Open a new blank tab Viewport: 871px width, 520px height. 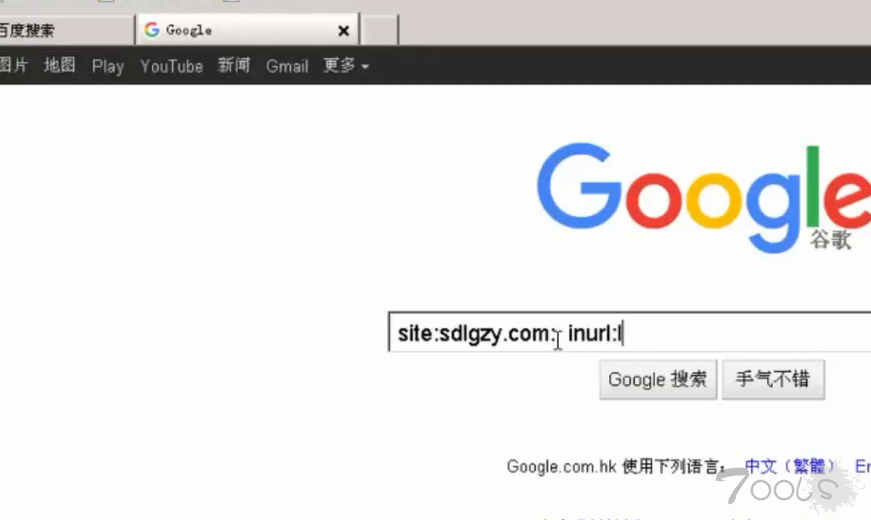click(380, 30)
